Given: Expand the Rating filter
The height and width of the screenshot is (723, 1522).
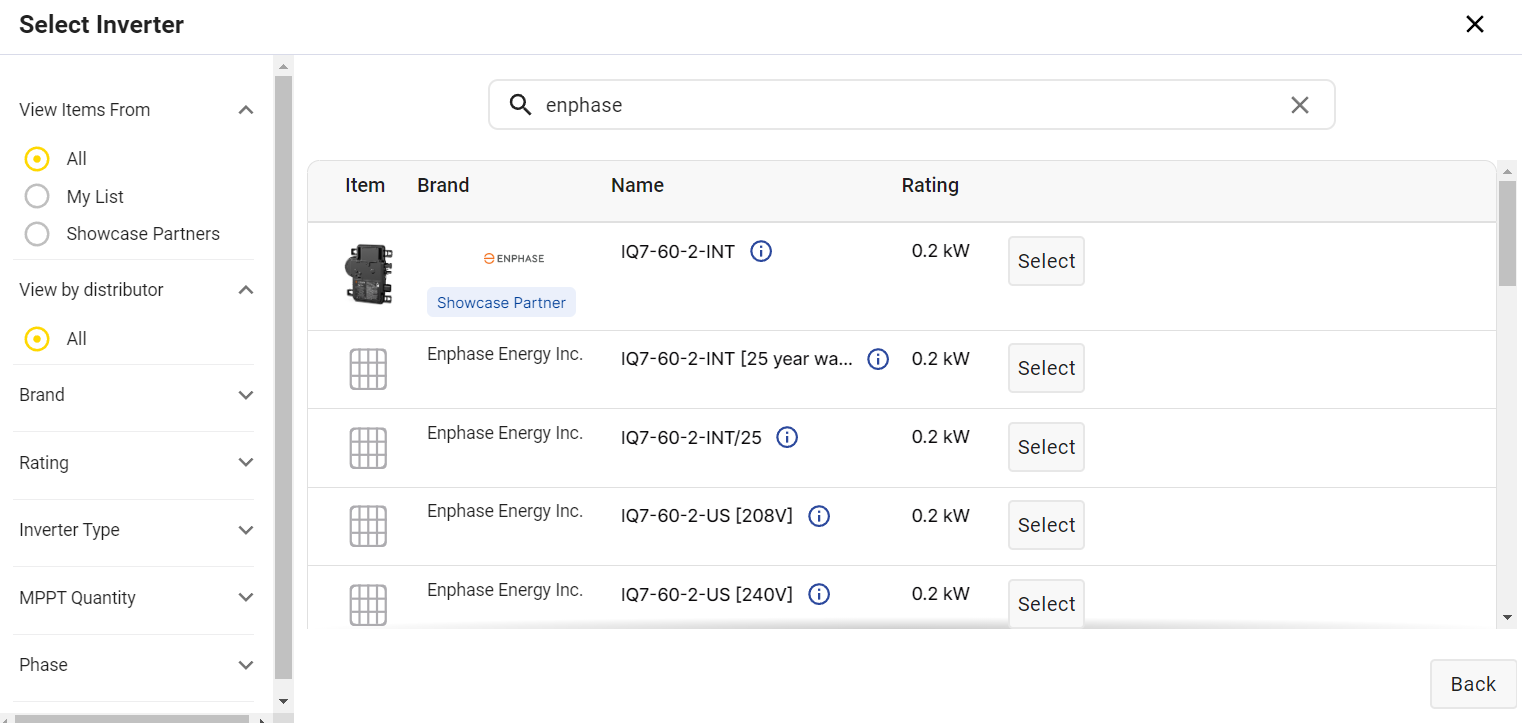Looking at the screenshot, I should click(246, 463).
